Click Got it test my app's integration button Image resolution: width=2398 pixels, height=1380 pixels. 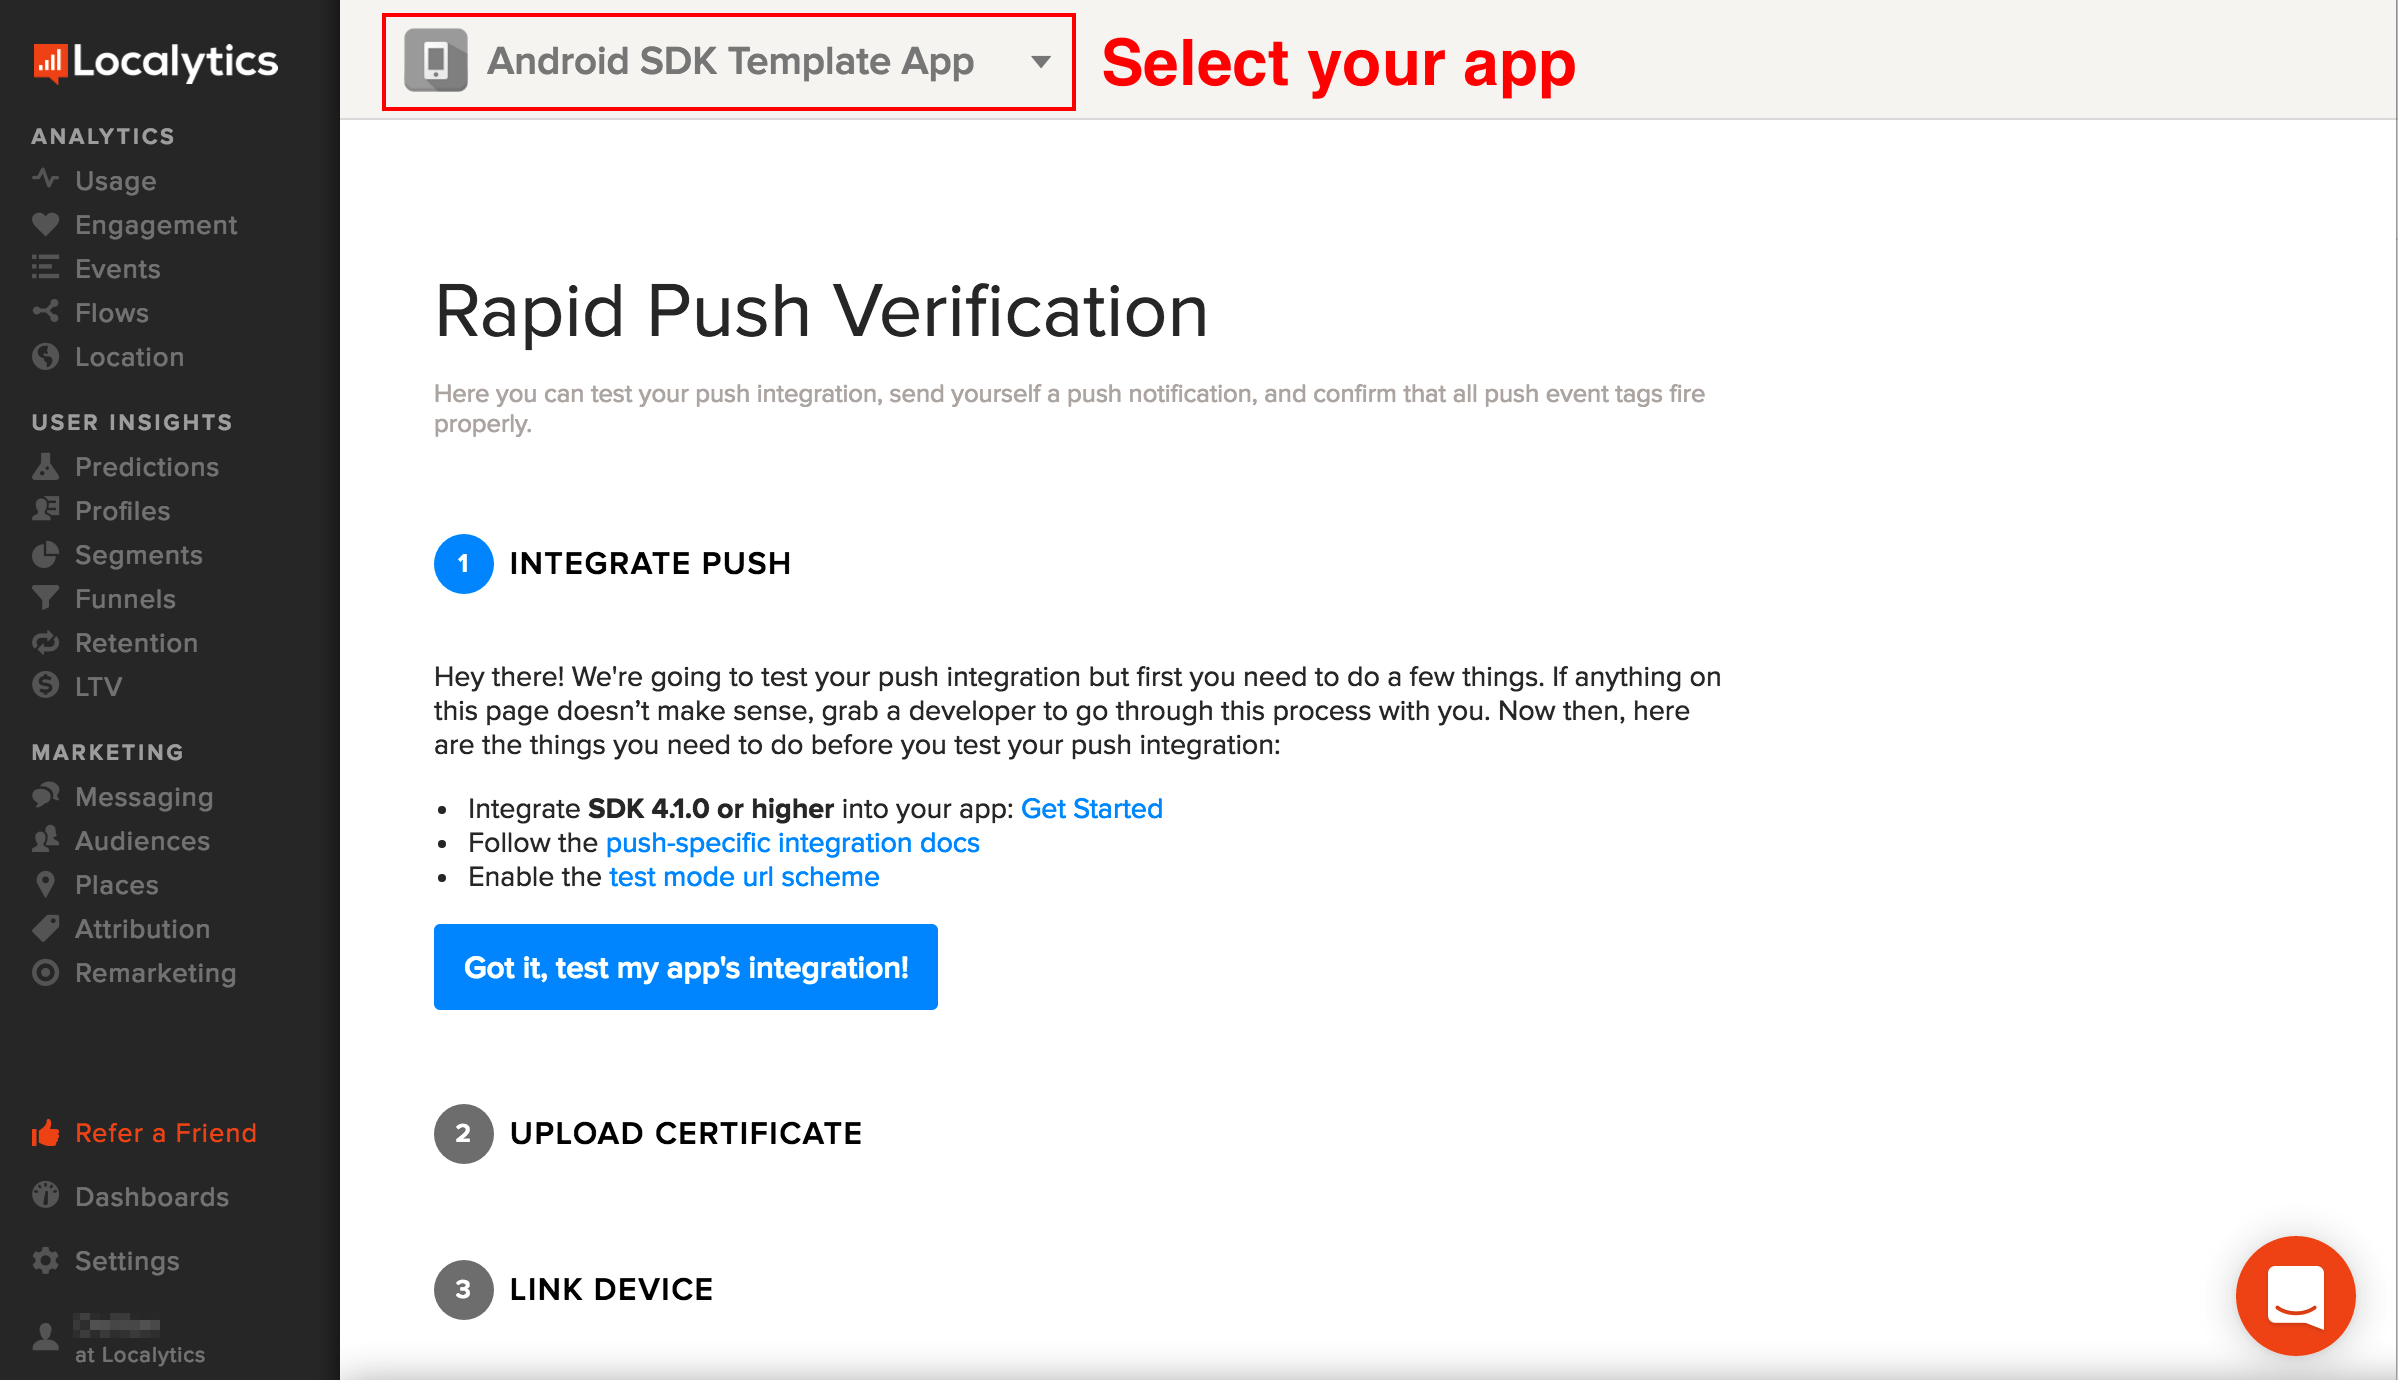pos(683,967)
